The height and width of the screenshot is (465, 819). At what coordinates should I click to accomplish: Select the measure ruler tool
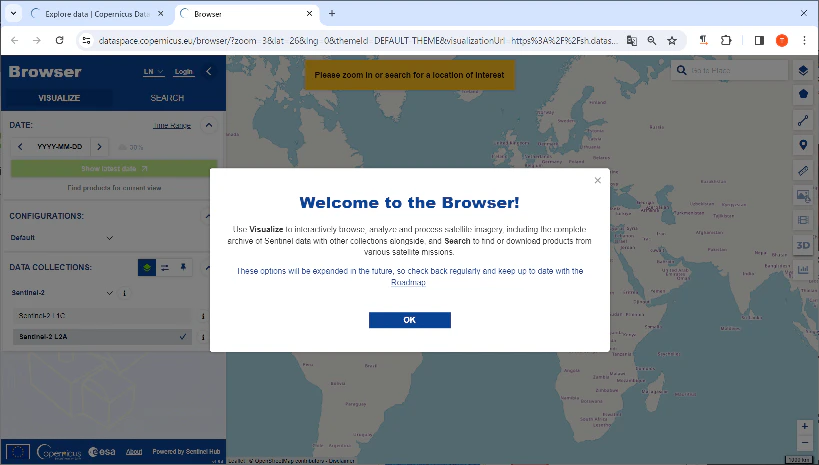point(803,170)
